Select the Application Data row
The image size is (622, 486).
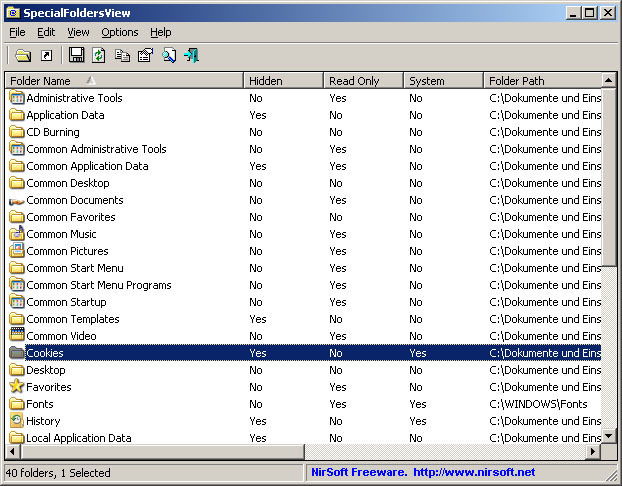pos(305,115)
